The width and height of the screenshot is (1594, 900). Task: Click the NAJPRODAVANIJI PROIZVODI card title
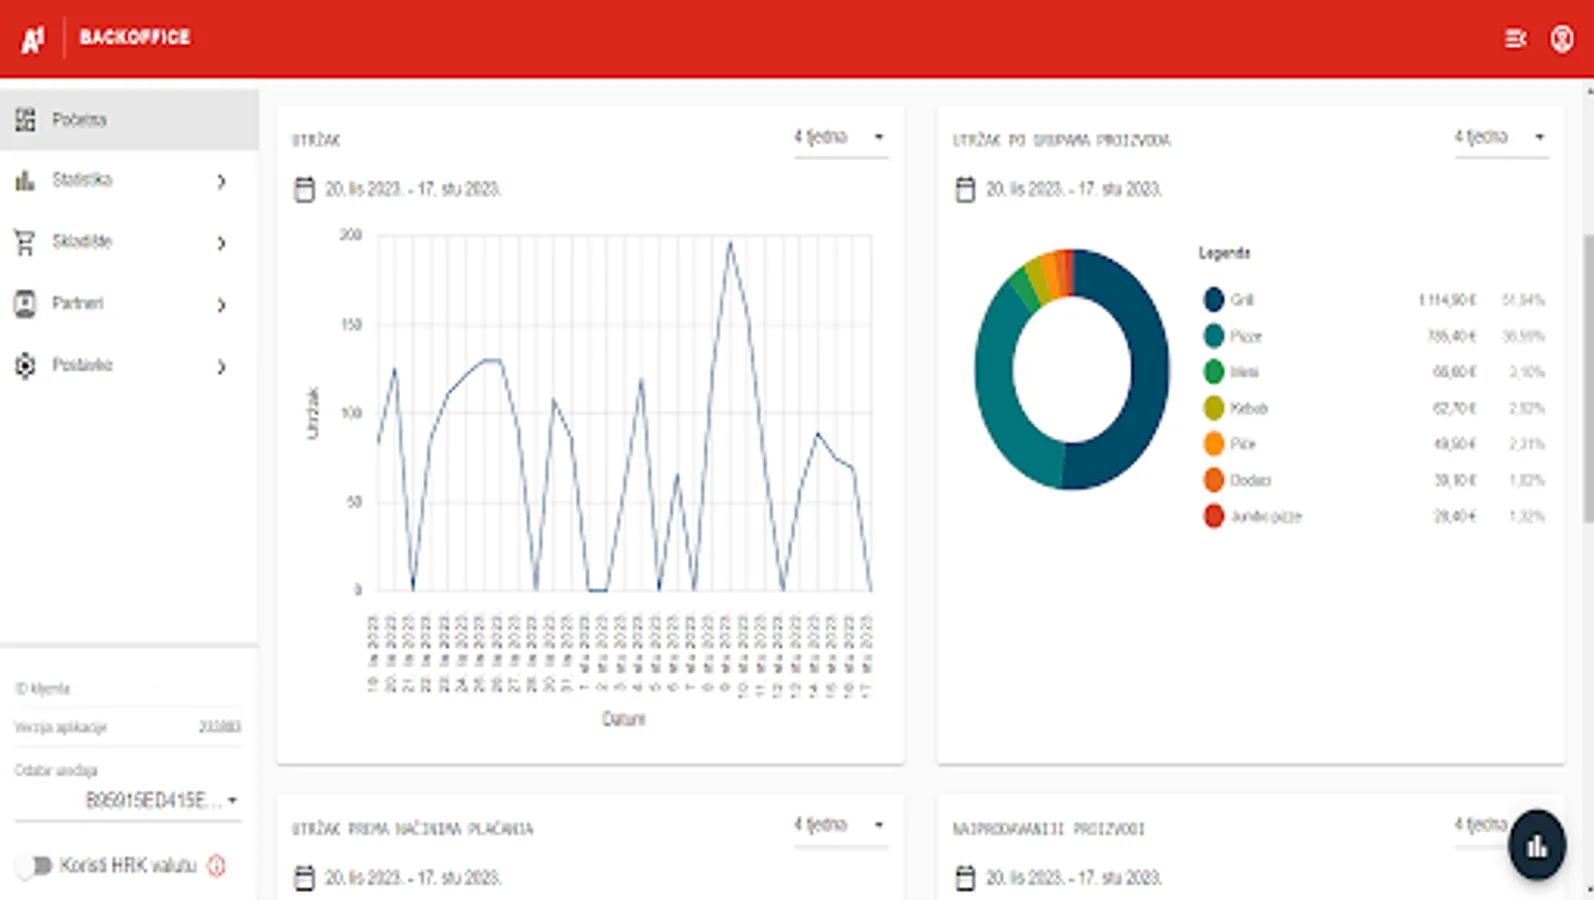(x=1049, y=829)
